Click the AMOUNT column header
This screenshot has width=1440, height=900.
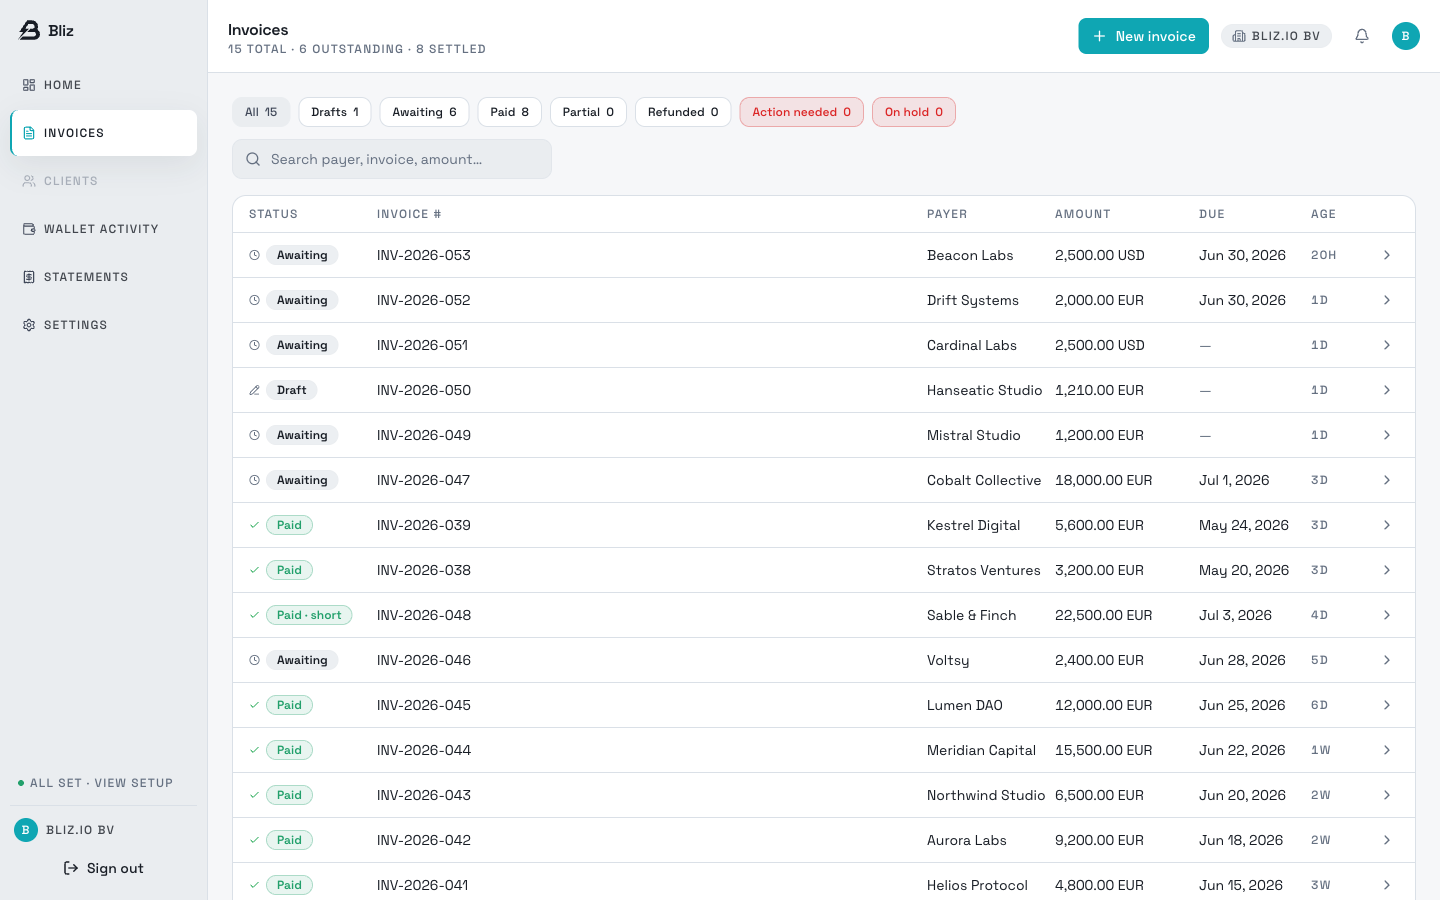click(x=1083, y=214)
